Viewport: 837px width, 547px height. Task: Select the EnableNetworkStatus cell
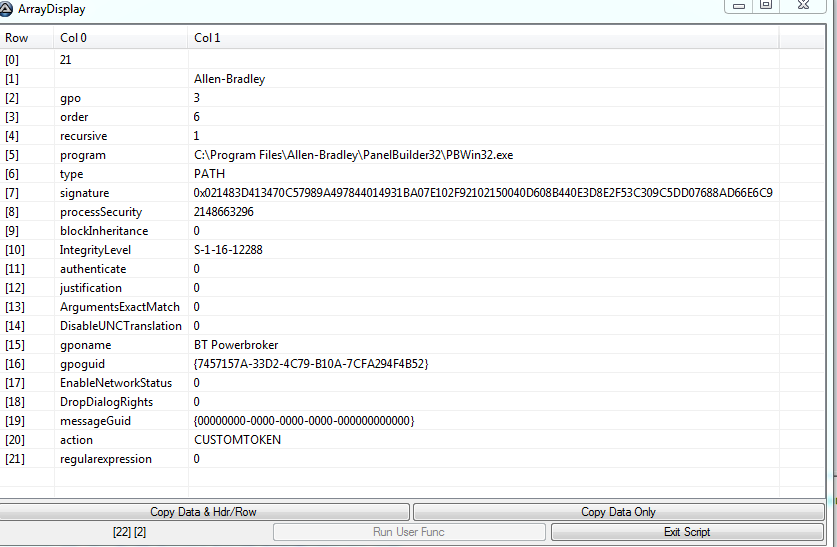pyautogui.click(x=116, y=383)
